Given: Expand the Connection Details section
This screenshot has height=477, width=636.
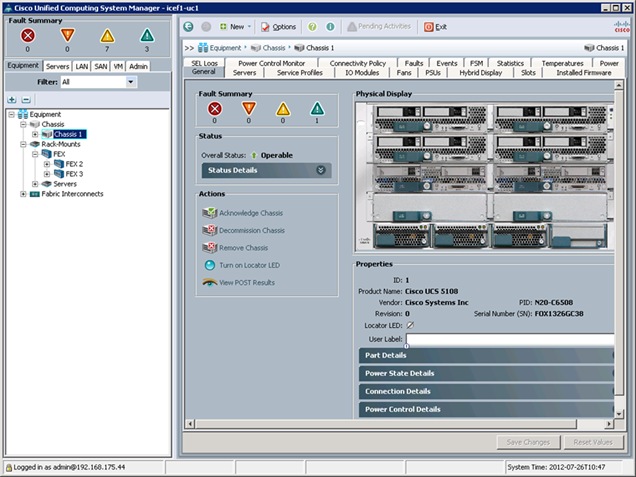Looking at the screenshot, I should tap(486, 391).
